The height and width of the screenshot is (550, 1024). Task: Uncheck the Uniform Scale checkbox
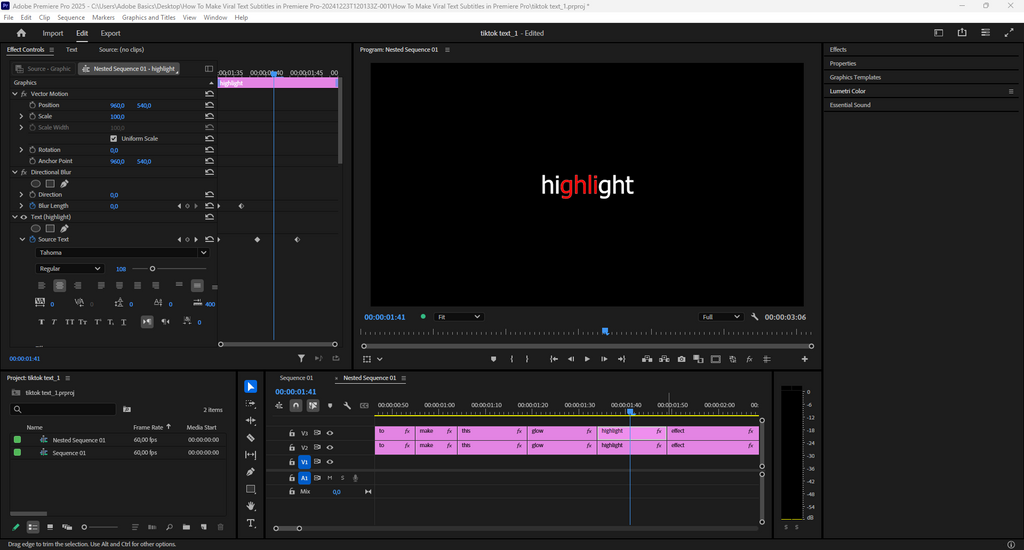click(x=113, y=139)
